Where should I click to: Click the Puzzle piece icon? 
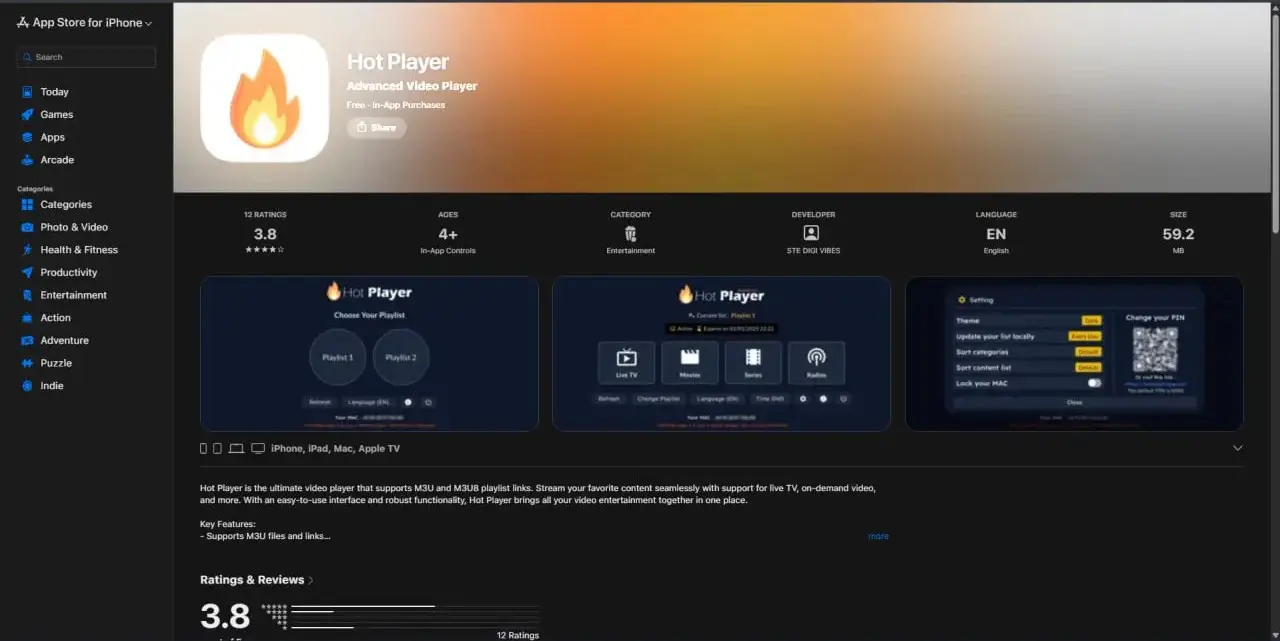tap(27, 363)
